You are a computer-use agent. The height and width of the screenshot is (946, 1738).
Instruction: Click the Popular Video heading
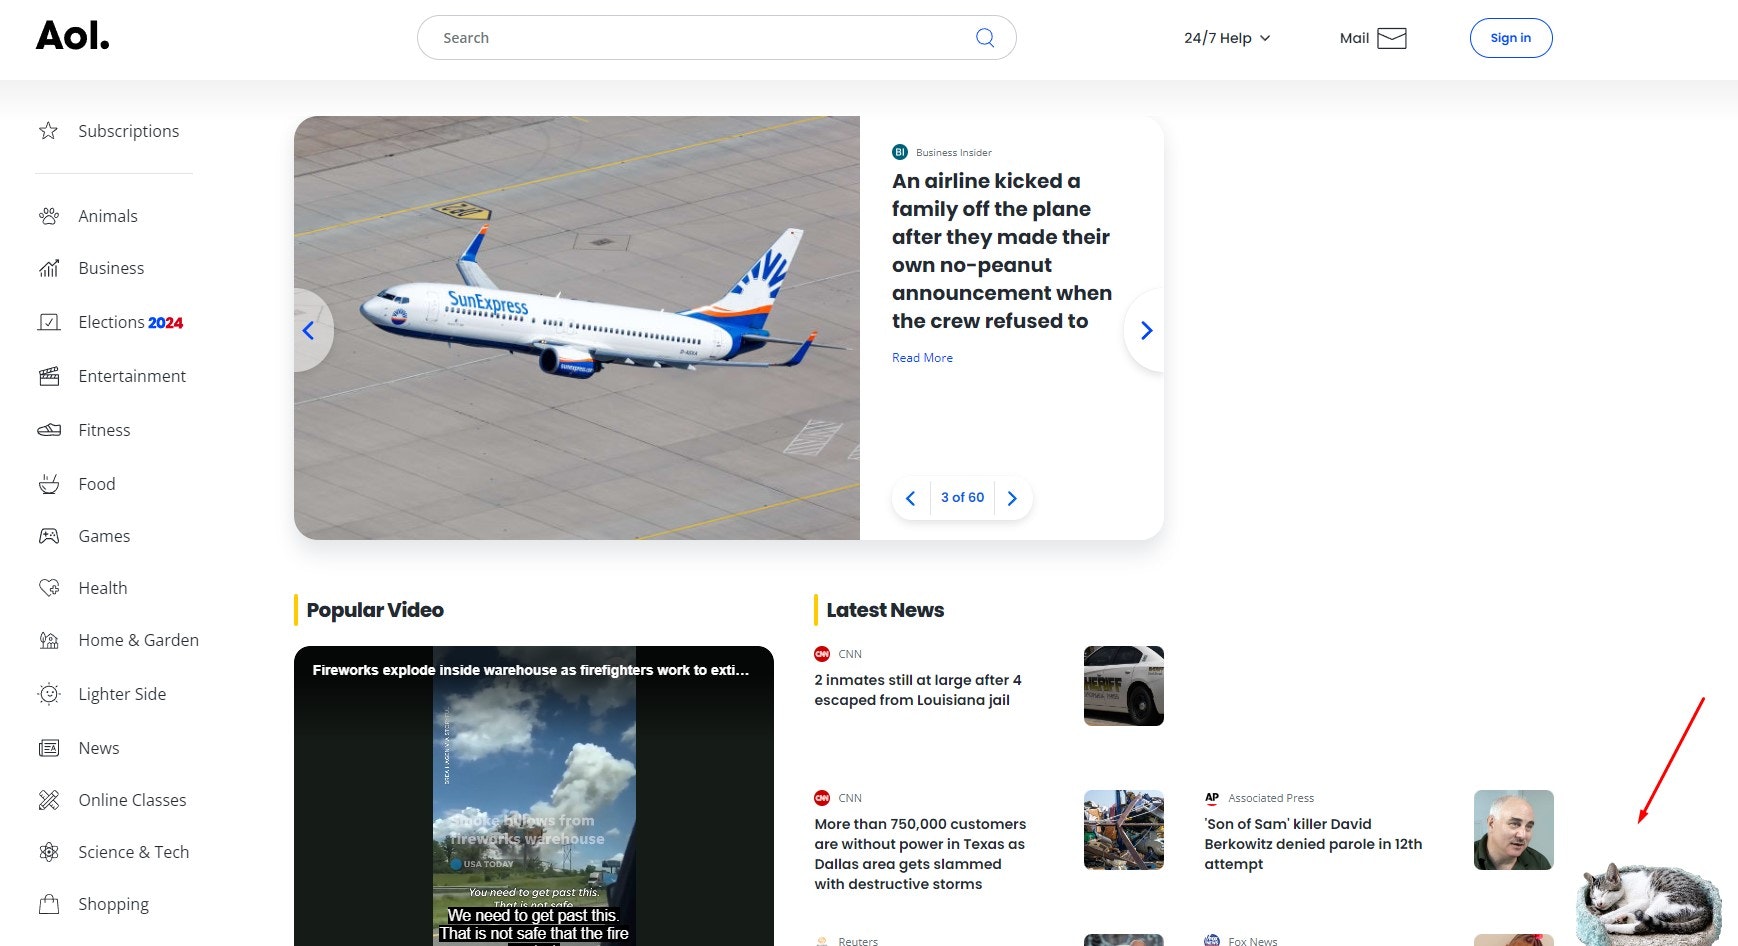375,610
